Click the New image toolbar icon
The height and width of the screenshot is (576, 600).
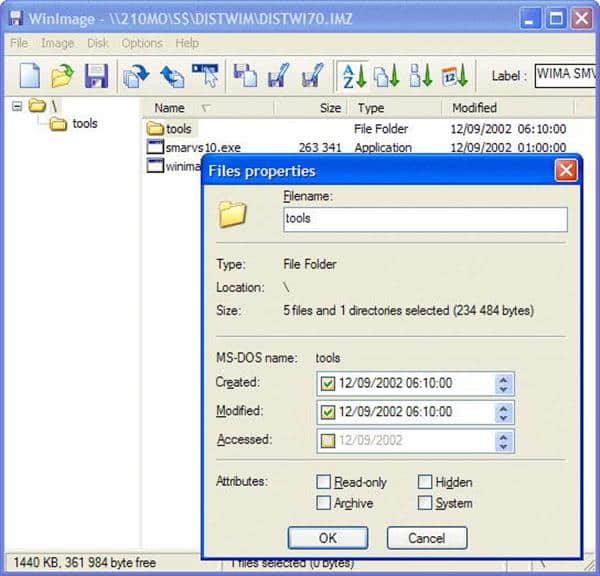pos(28,75)
